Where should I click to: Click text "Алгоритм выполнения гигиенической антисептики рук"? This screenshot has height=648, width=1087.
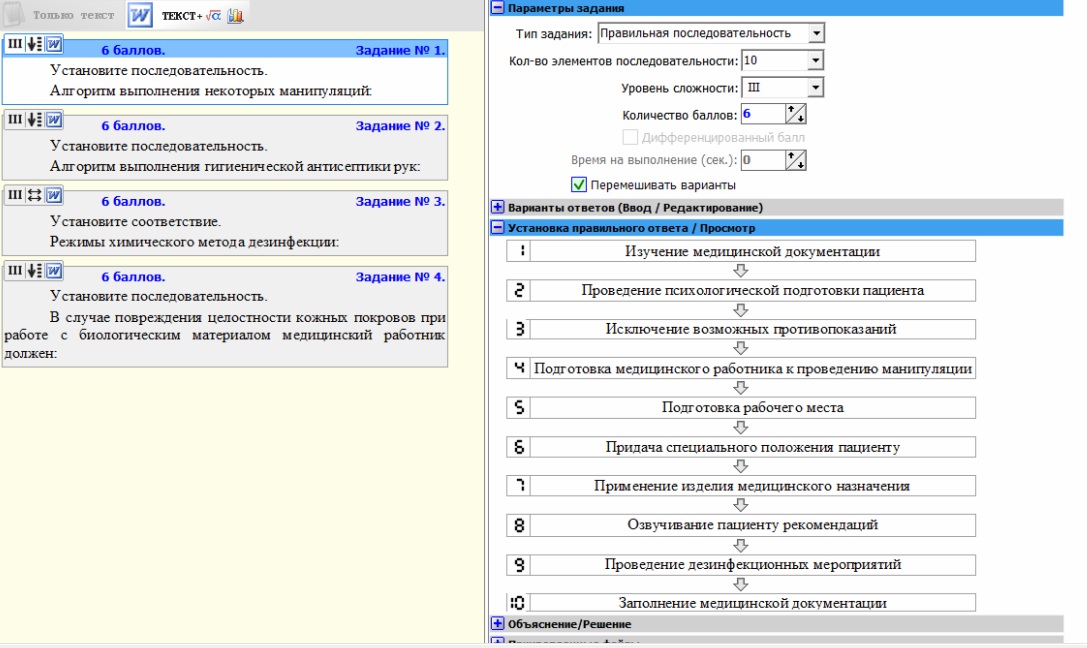click(x=235, y=166)
